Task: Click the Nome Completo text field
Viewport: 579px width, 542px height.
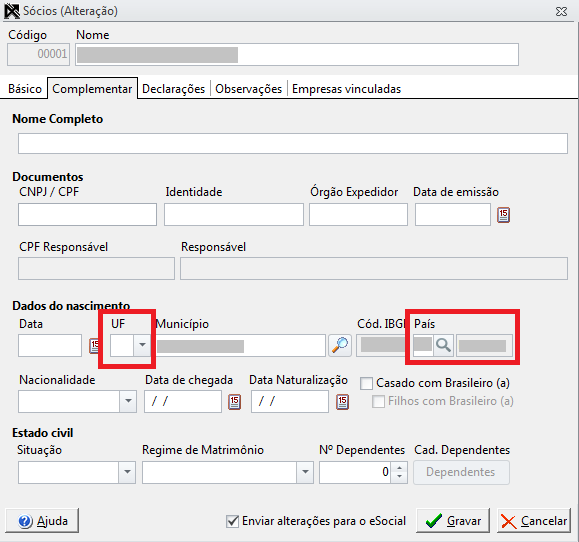Action: [x=293, y=144]
